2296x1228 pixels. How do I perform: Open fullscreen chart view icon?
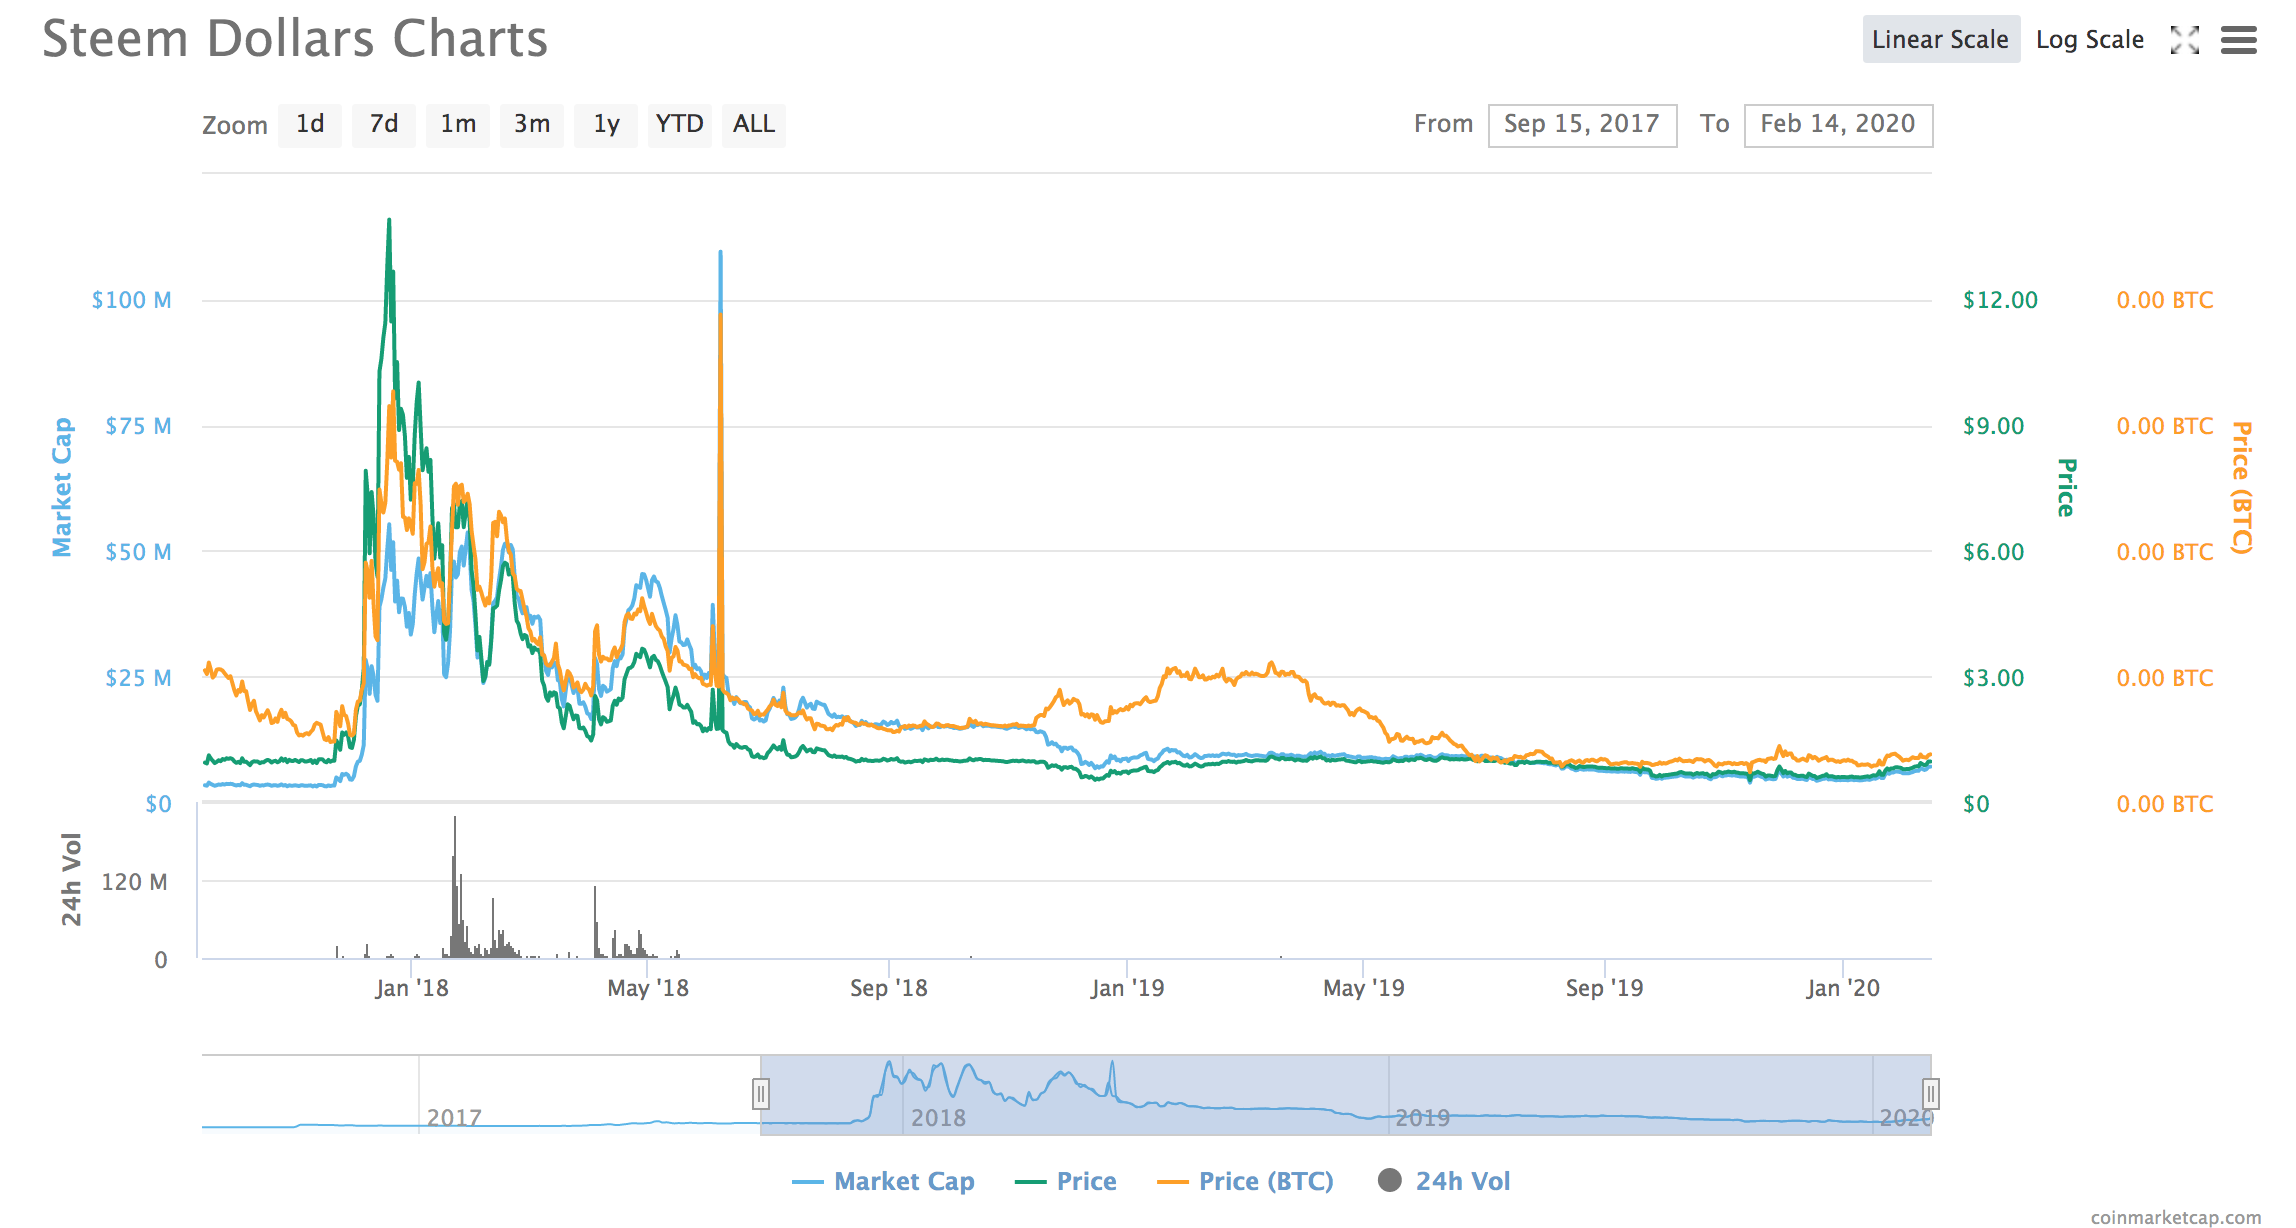tap(2185, 40)
